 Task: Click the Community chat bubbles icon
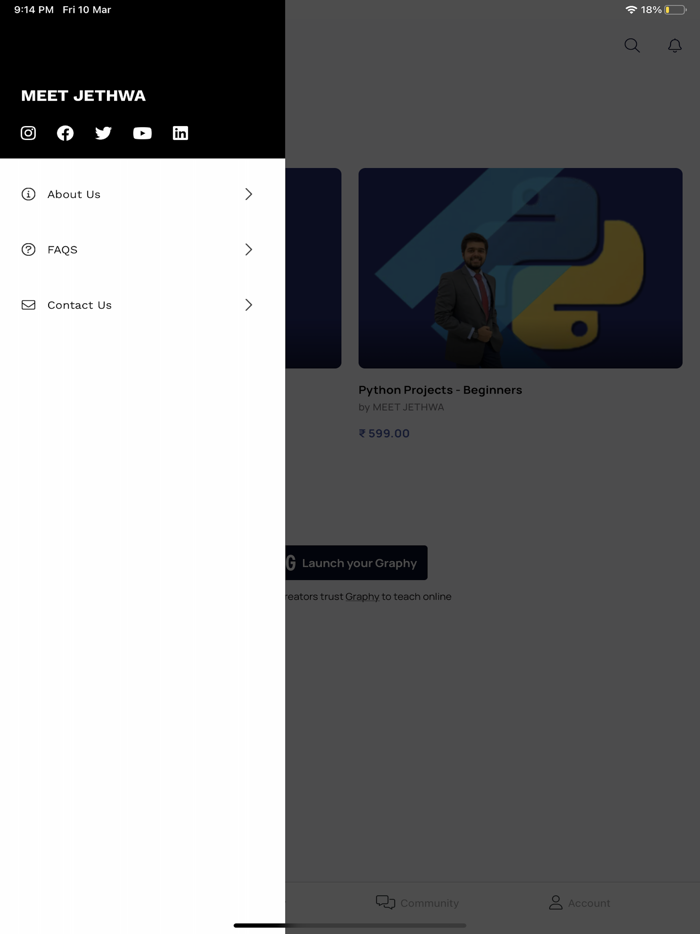pos(385,902)
